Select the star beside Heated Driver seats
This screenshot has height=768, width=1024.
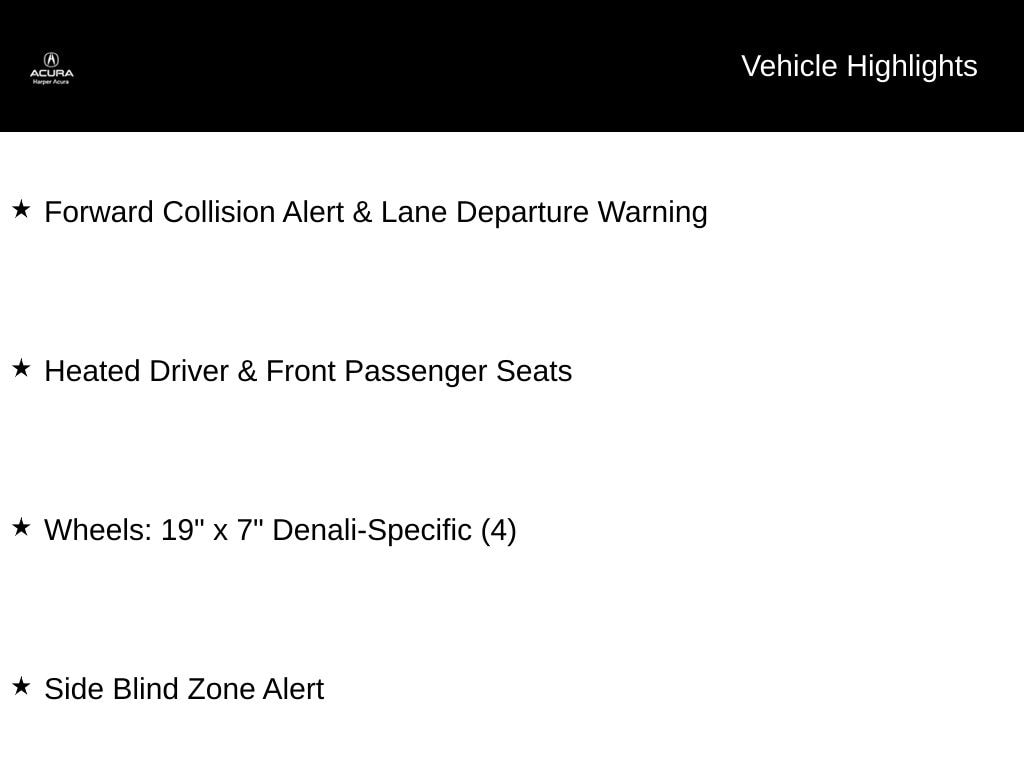pos(21,368)
